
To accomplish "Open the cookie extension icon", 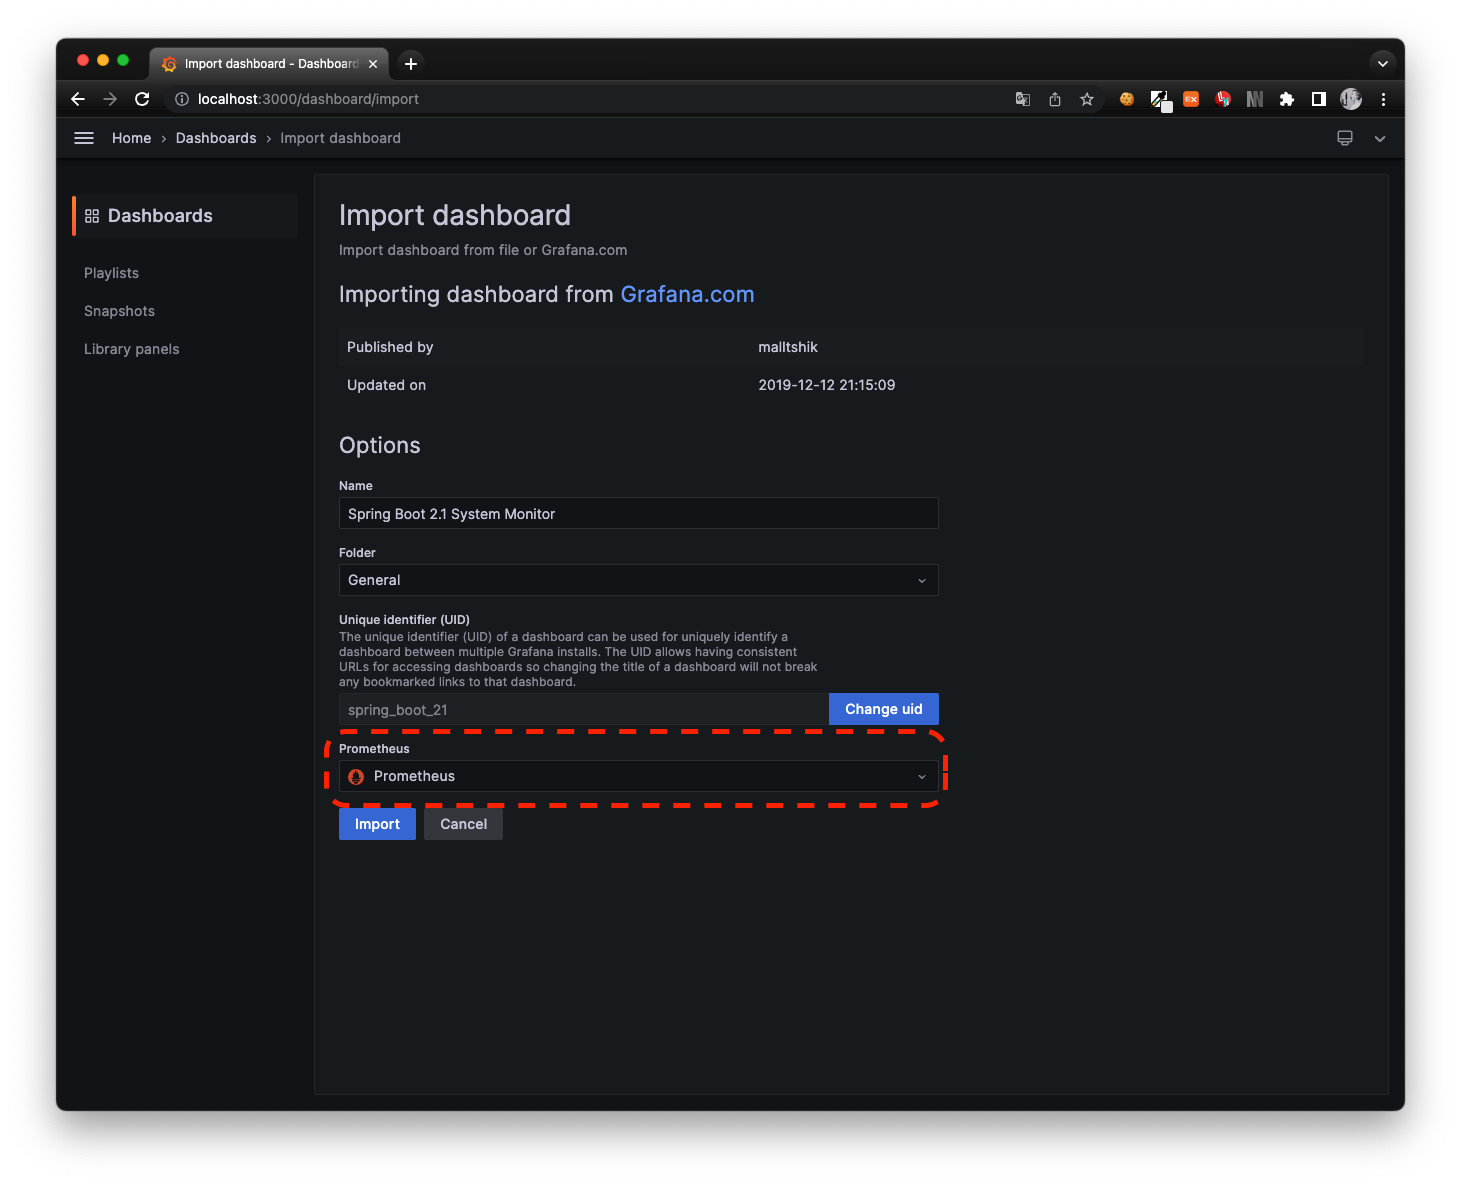I will point(1127,99).
